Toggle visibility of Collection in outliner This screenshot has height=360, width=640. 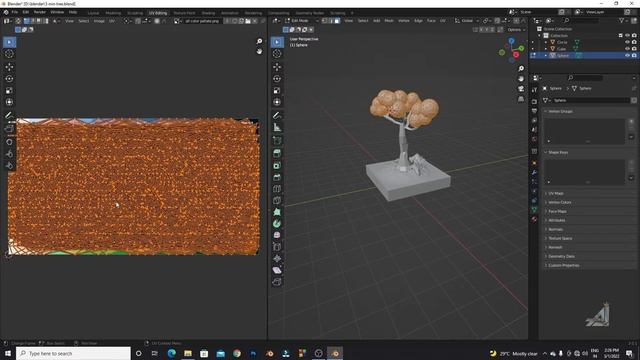point(627,36)
